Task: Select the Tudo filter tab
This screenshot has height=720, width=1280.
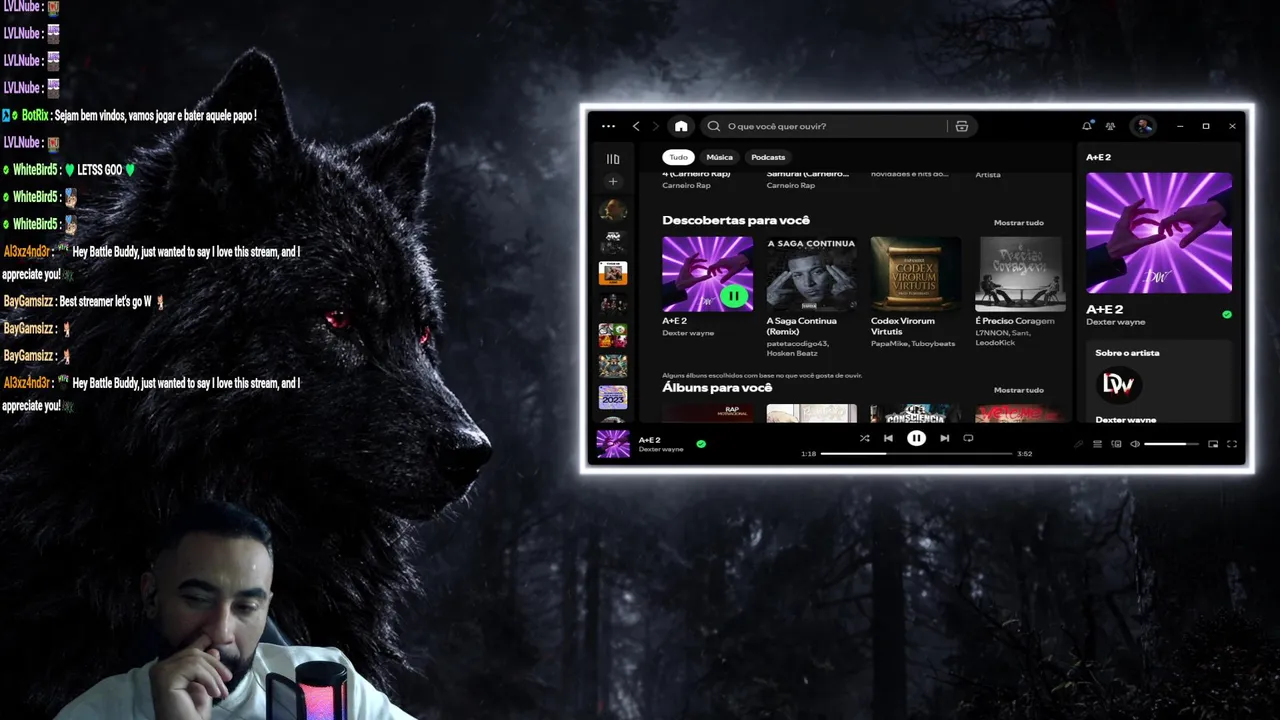Action: (679, 157)
